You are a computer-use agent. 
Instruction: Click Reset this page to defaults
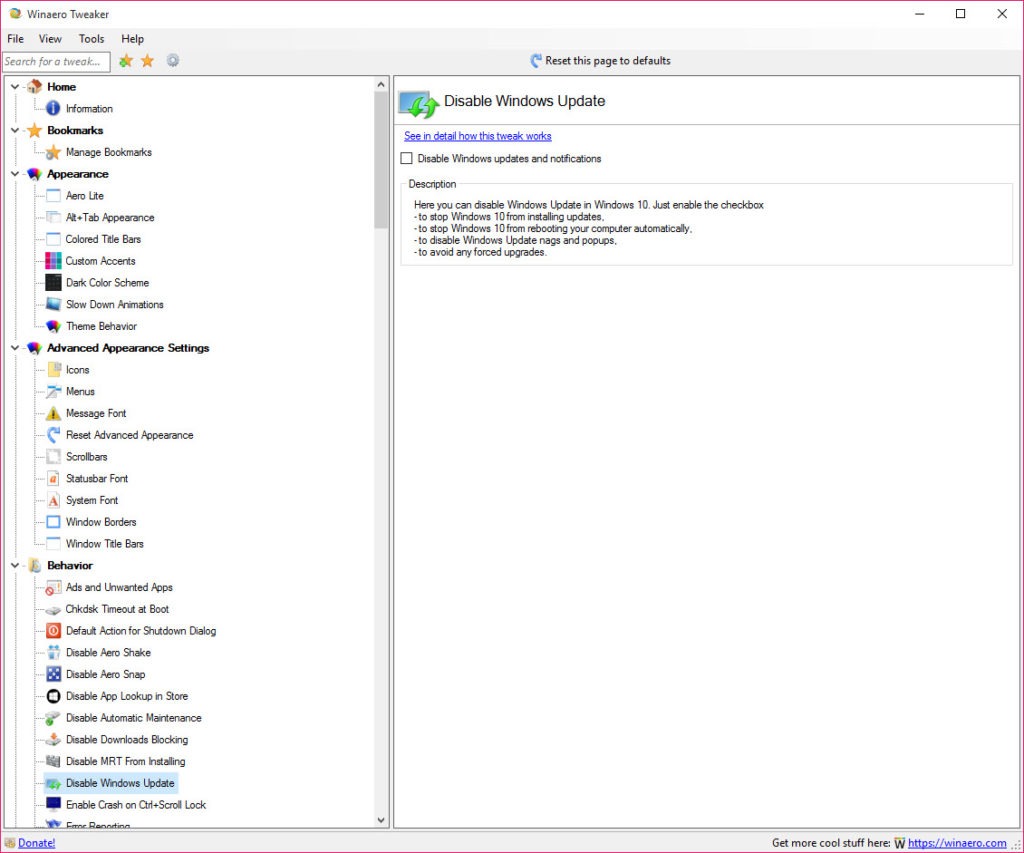(x=600, y=61)
